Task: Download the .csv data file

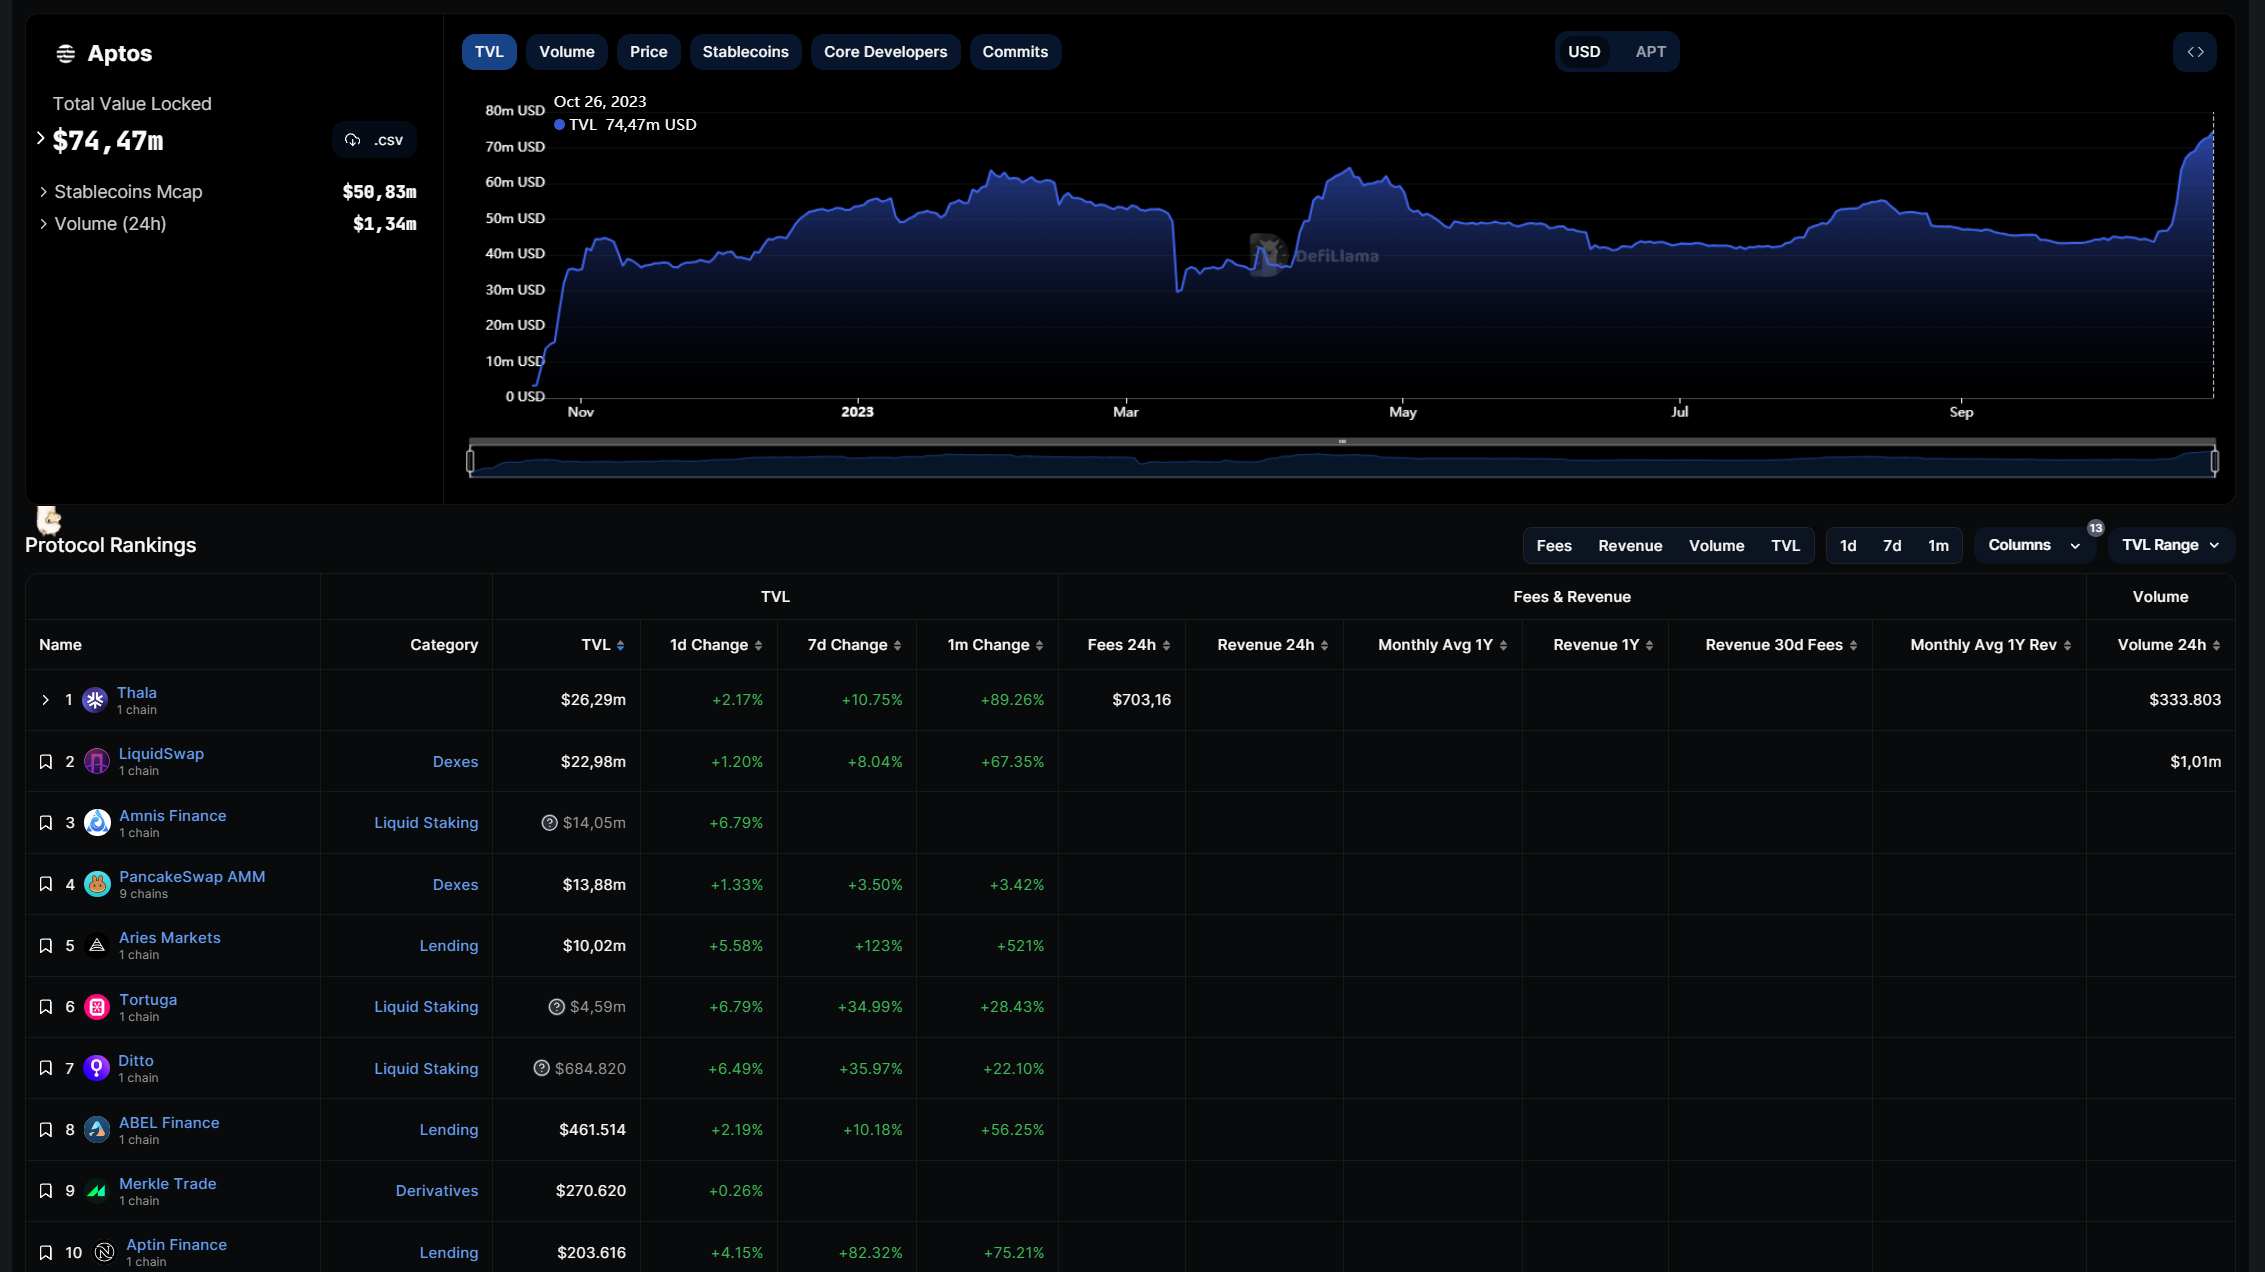Action: point(375,140)
